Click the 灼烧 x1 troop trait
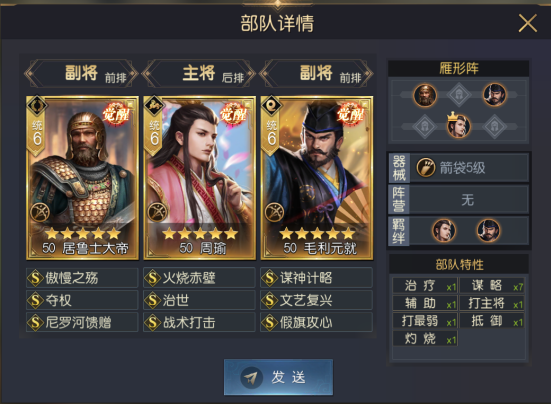Image resolution: width=551 pixels, height=404 pixels. tap(425, 339)
